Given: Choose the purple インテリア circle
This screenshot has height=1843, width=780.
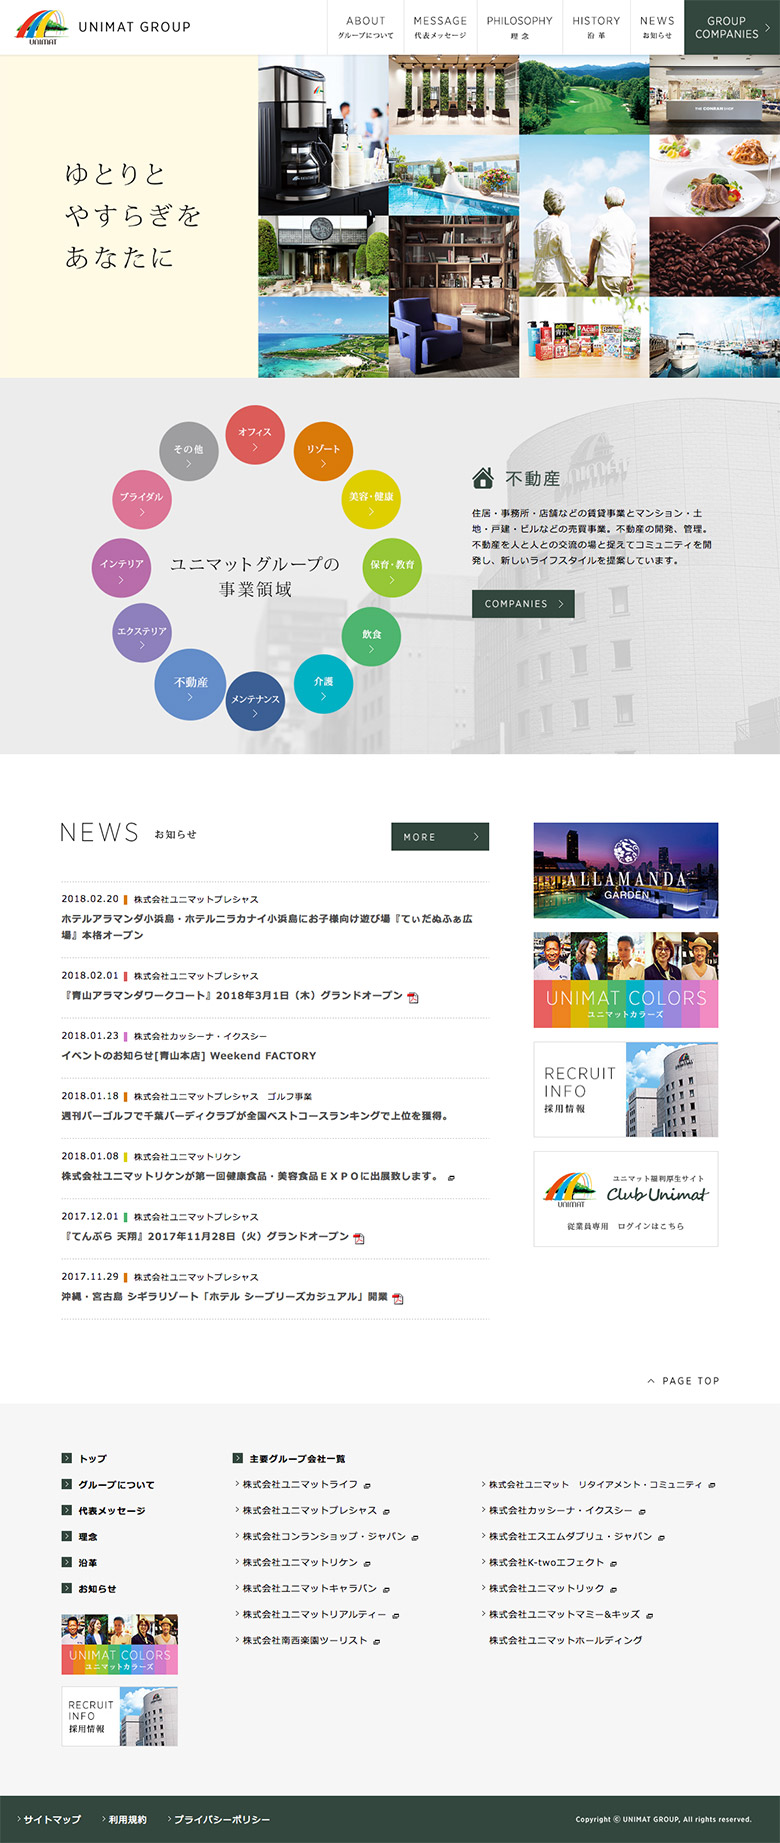Looking at the screenshot, I should 121,567.
